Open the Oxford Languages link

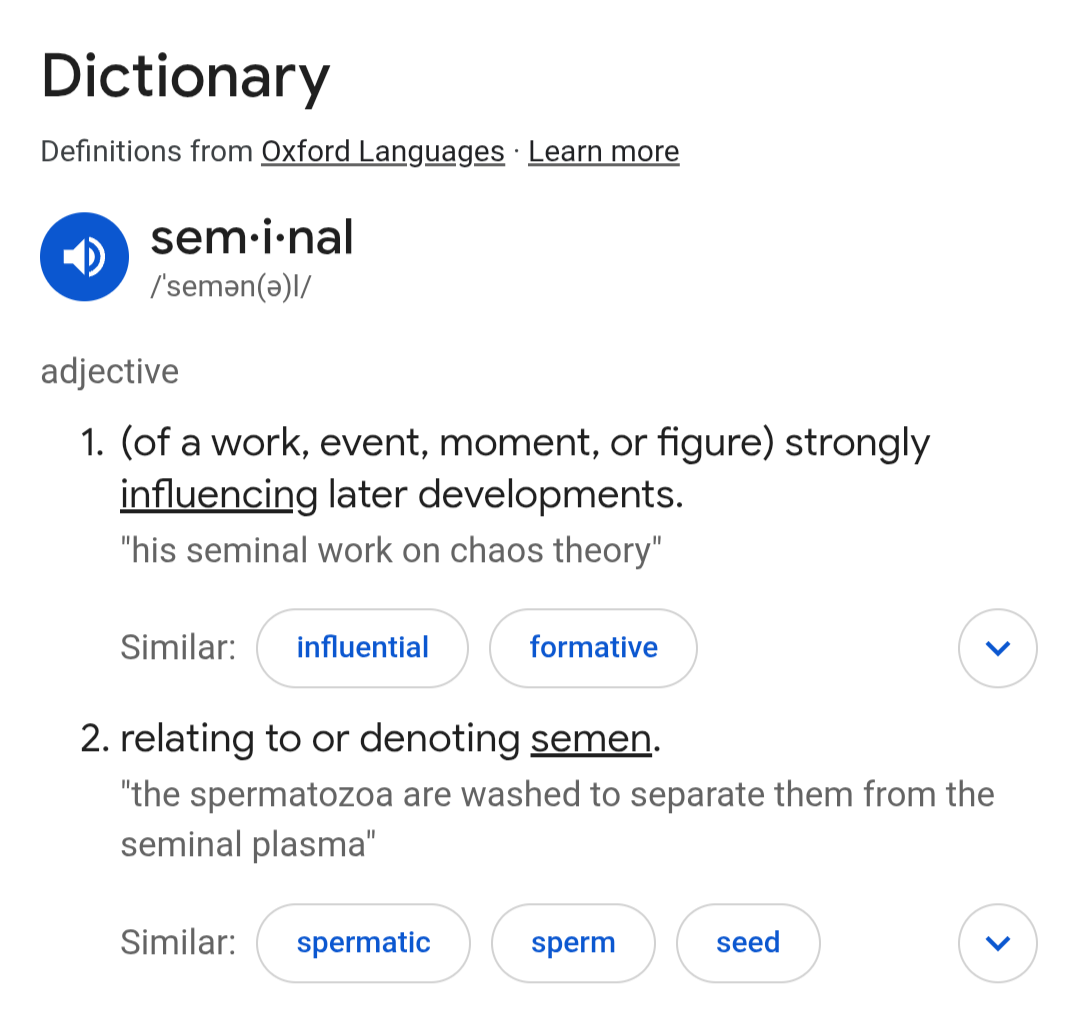point(382,152)
